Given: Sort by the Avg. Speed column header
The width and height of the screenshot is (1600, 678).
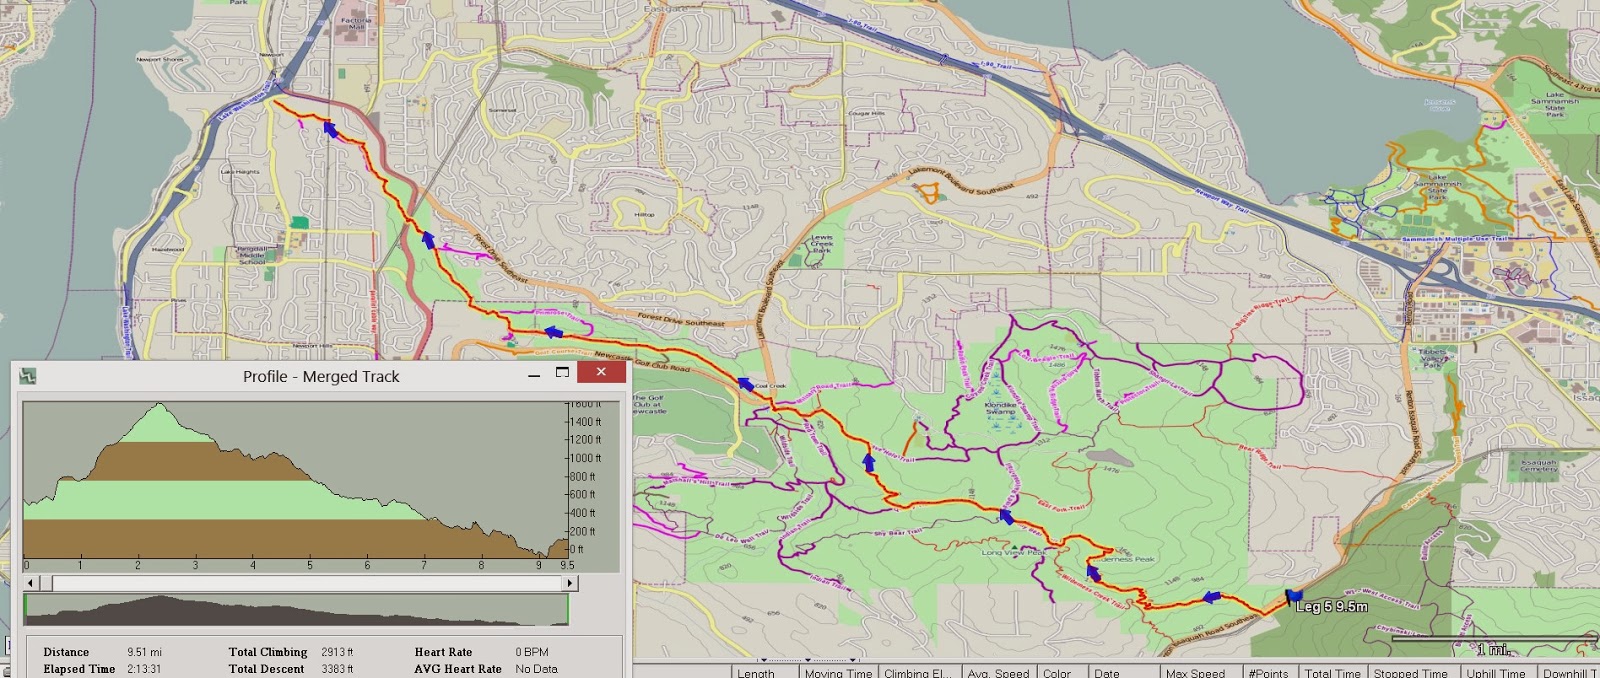Looking at the screenshot, I should tap(998, 672).
